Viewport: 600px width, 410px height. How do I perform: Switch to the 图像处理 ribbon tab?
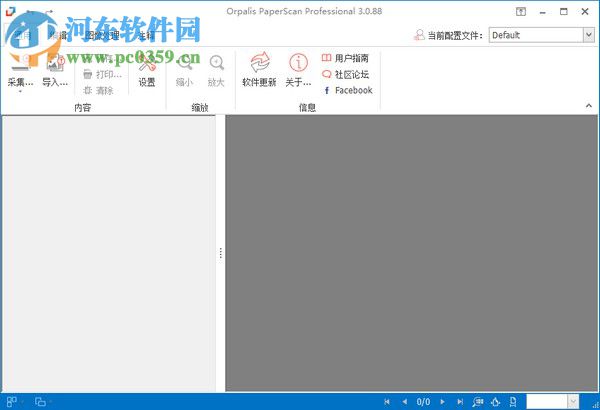102,36
